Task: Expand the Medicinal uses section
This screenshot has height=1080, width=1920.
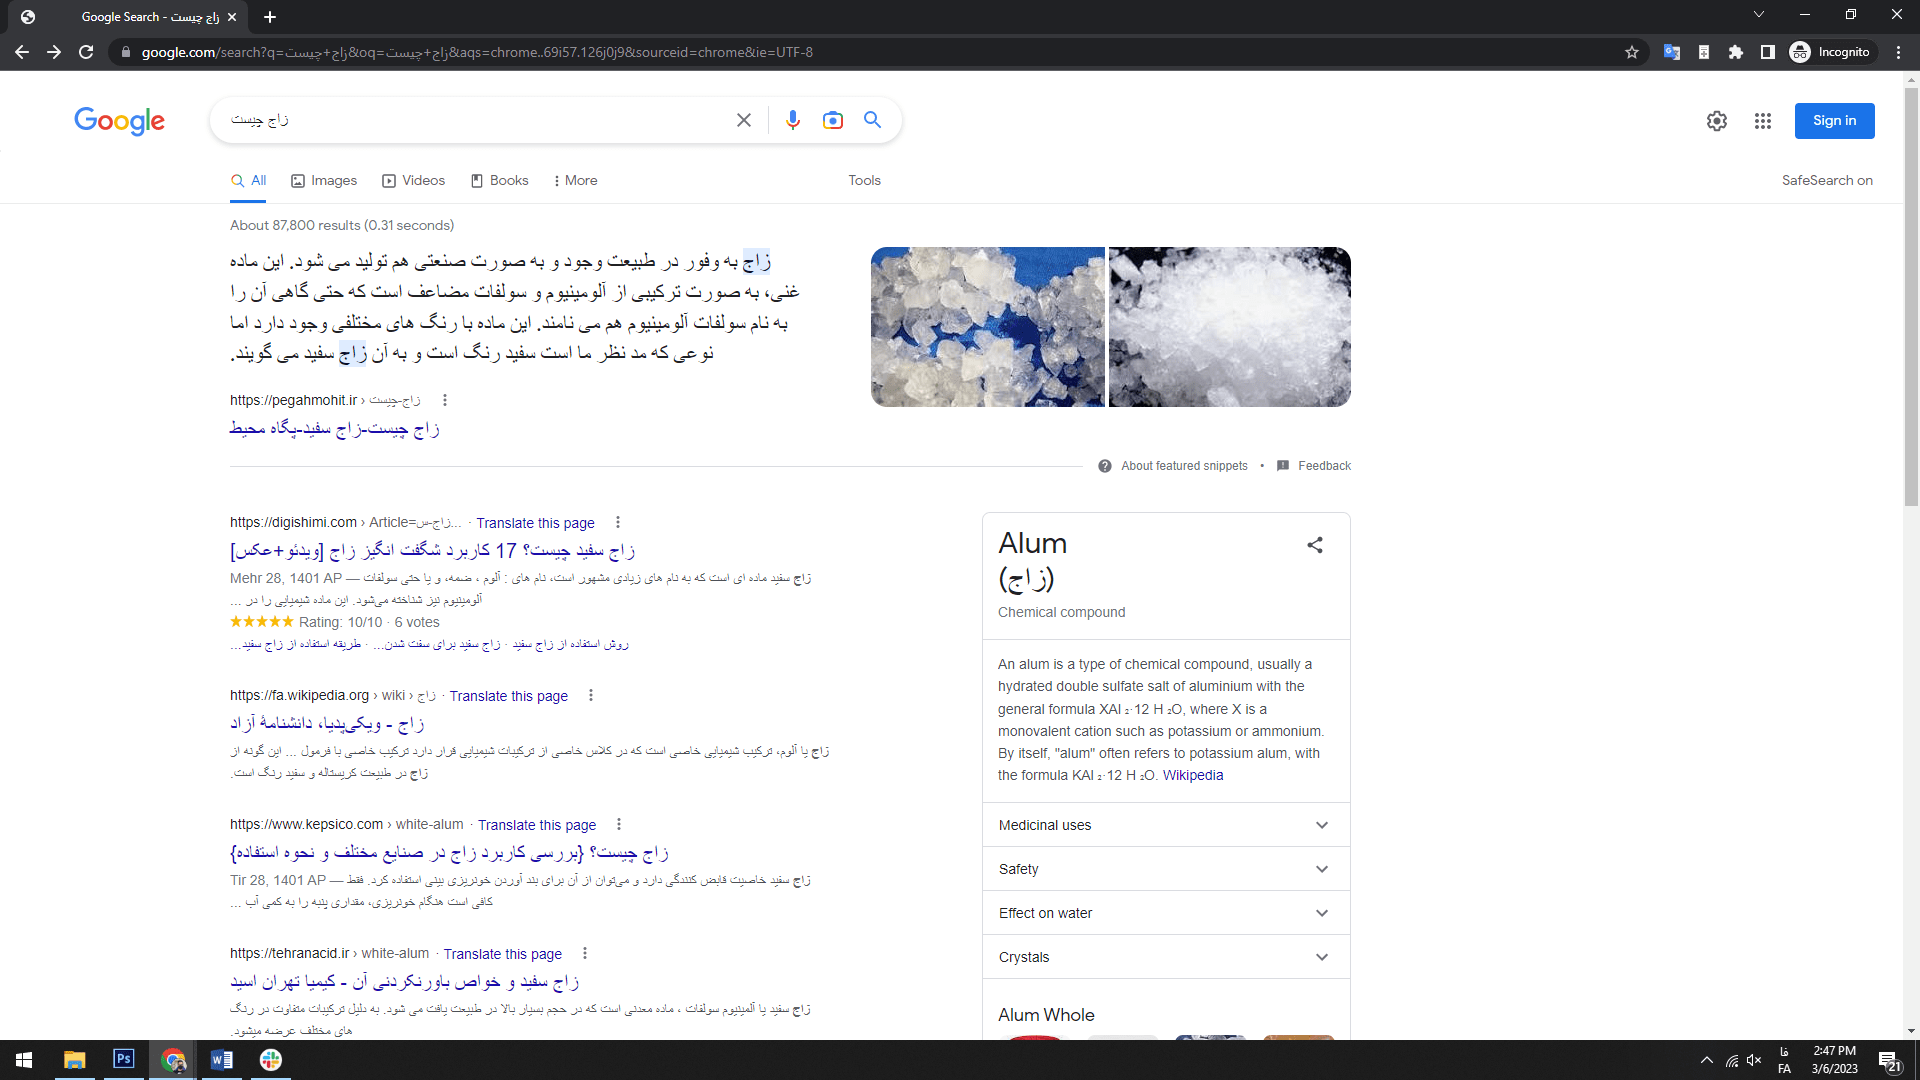Action: (1166, 825)
